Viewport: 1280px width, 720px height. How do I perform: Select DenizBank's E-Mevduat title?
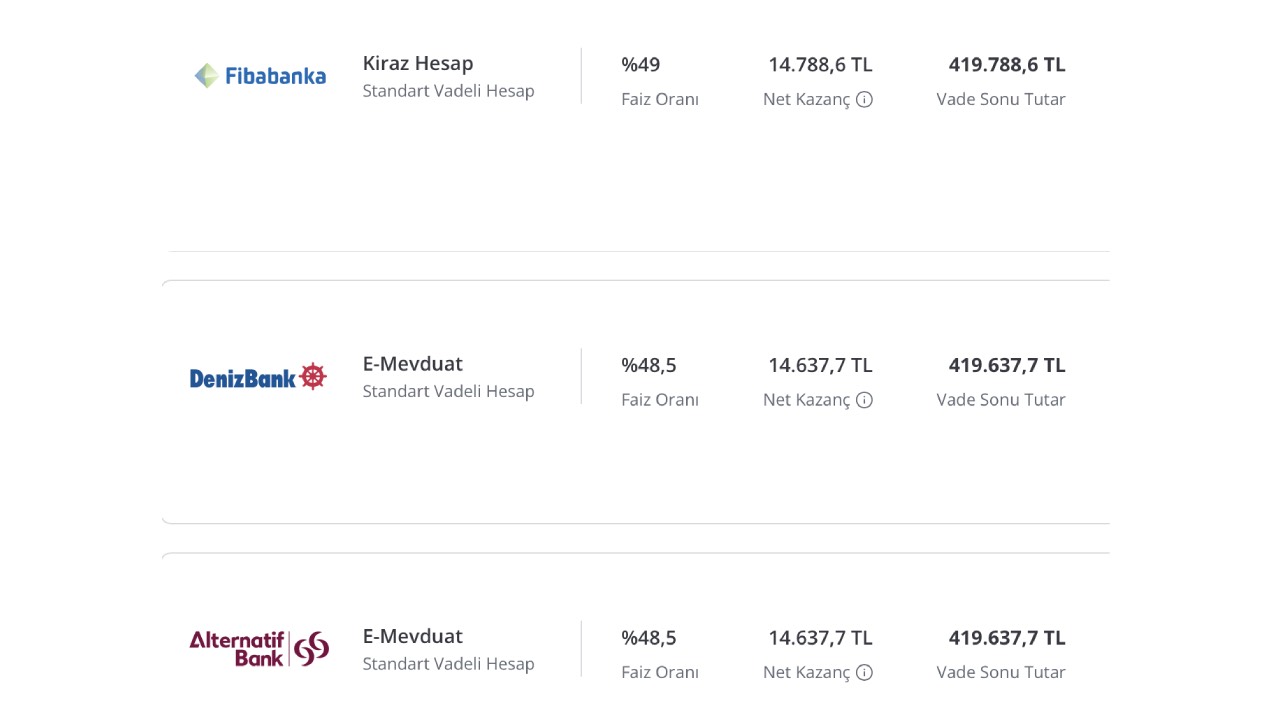tap(413, 364)
